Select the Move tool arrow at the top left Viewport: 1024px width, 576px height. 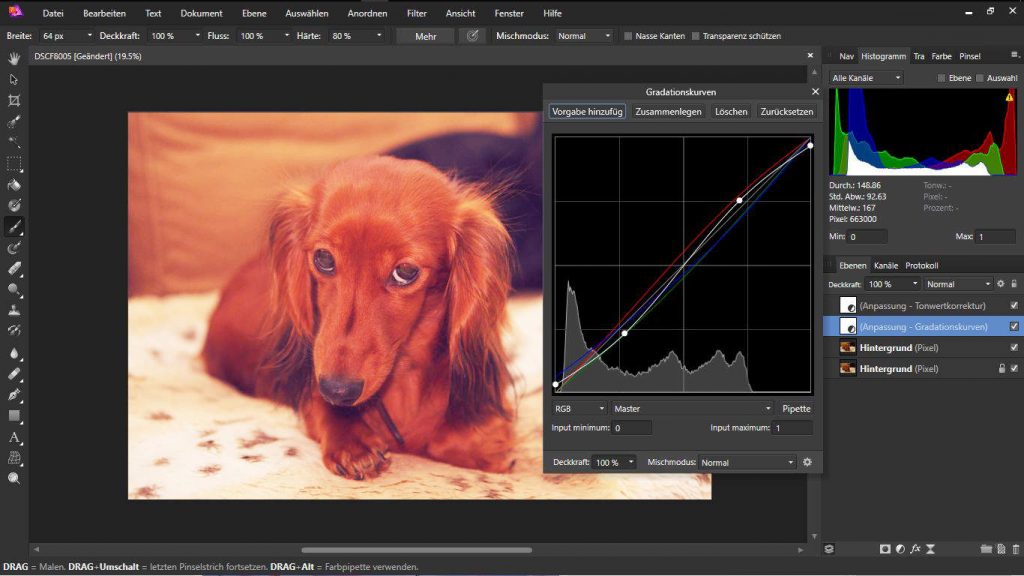pyautogui.click(x=13, y=78)
